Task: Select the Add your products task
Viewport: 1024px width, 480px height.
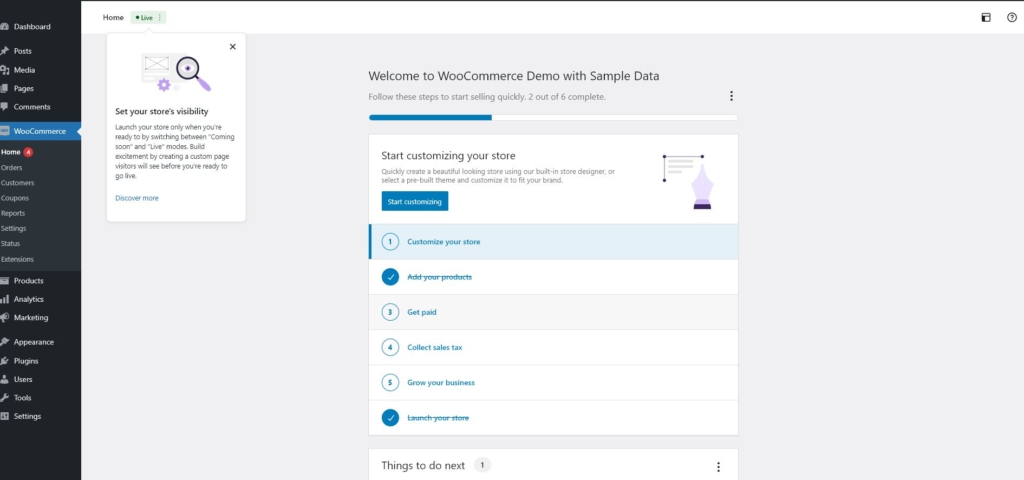Action: click(x=553, y=277)
